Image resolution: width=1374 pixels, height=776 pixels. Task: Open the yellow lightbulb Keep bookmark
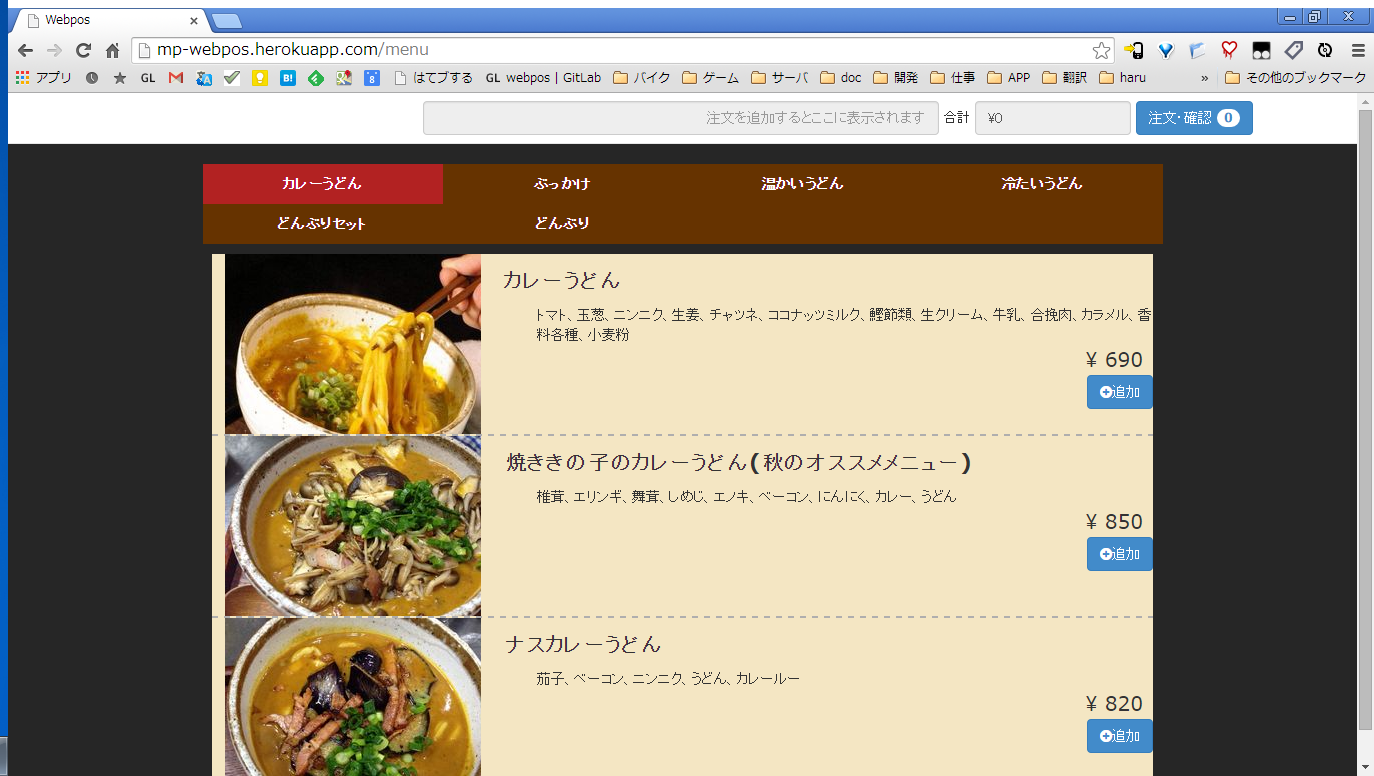260,77
